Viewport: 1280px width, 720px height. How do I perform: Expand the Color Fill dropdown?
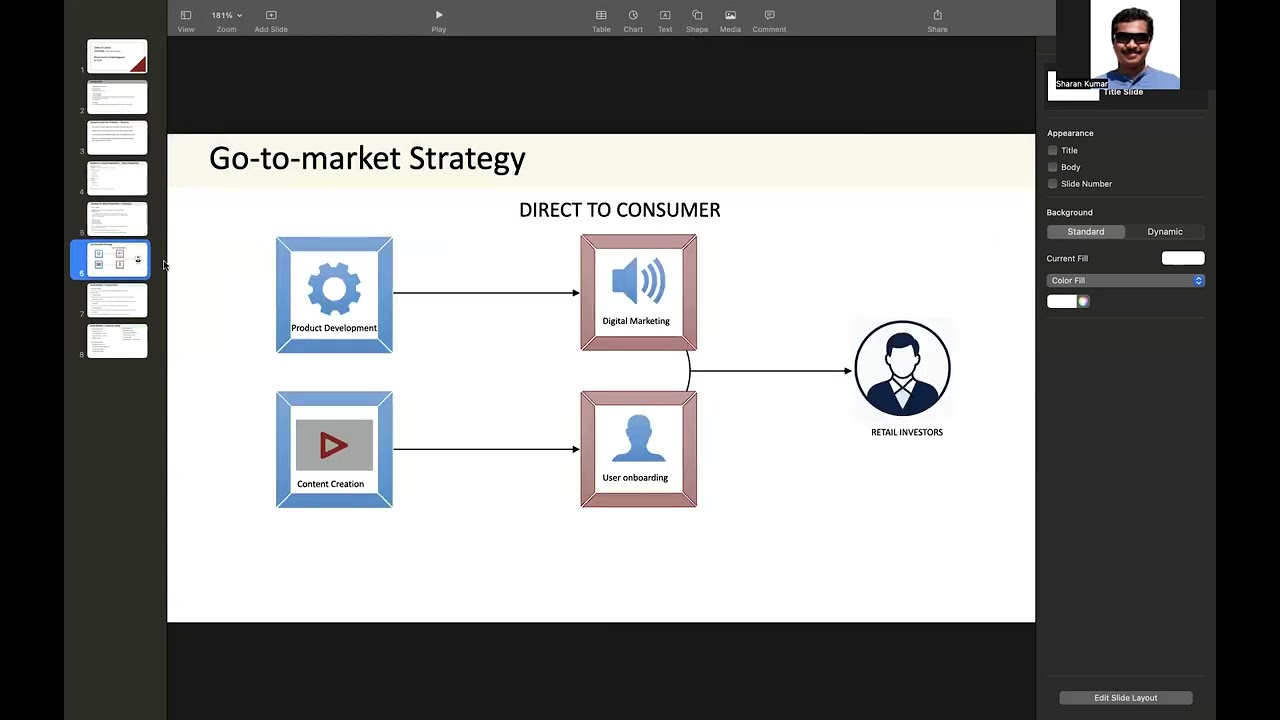1126,281
